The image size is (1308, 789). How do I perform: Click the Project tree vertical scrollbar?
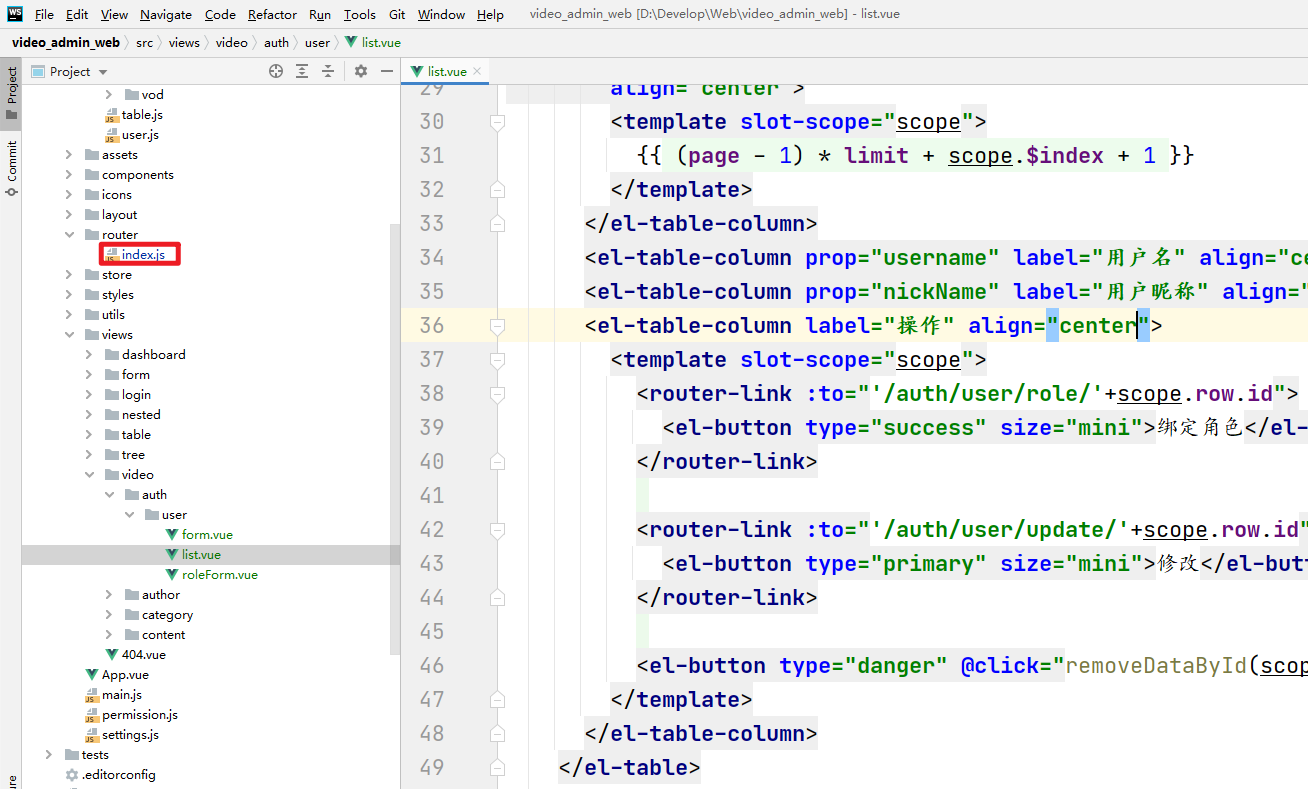click(x=395, y=439)
